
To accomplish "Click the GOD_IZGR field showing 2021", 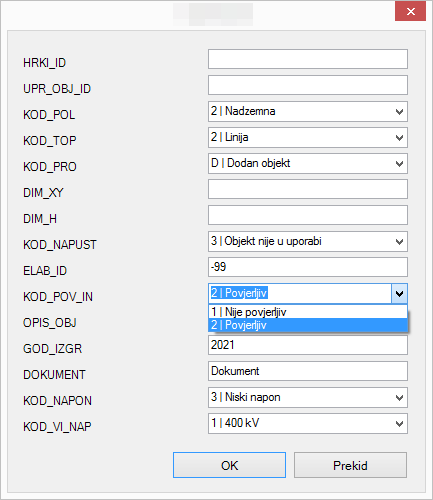I will (x=308, y=345).
